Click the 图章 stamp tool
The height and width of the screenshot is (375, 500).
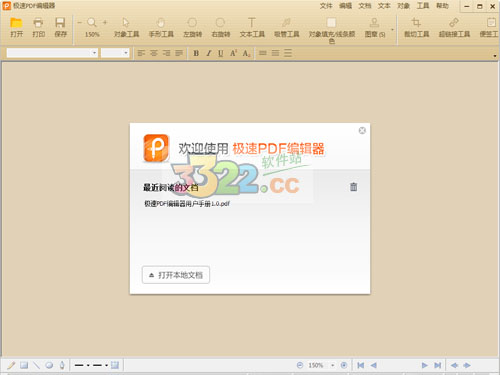pyautogui.click(x=375, y=27)
